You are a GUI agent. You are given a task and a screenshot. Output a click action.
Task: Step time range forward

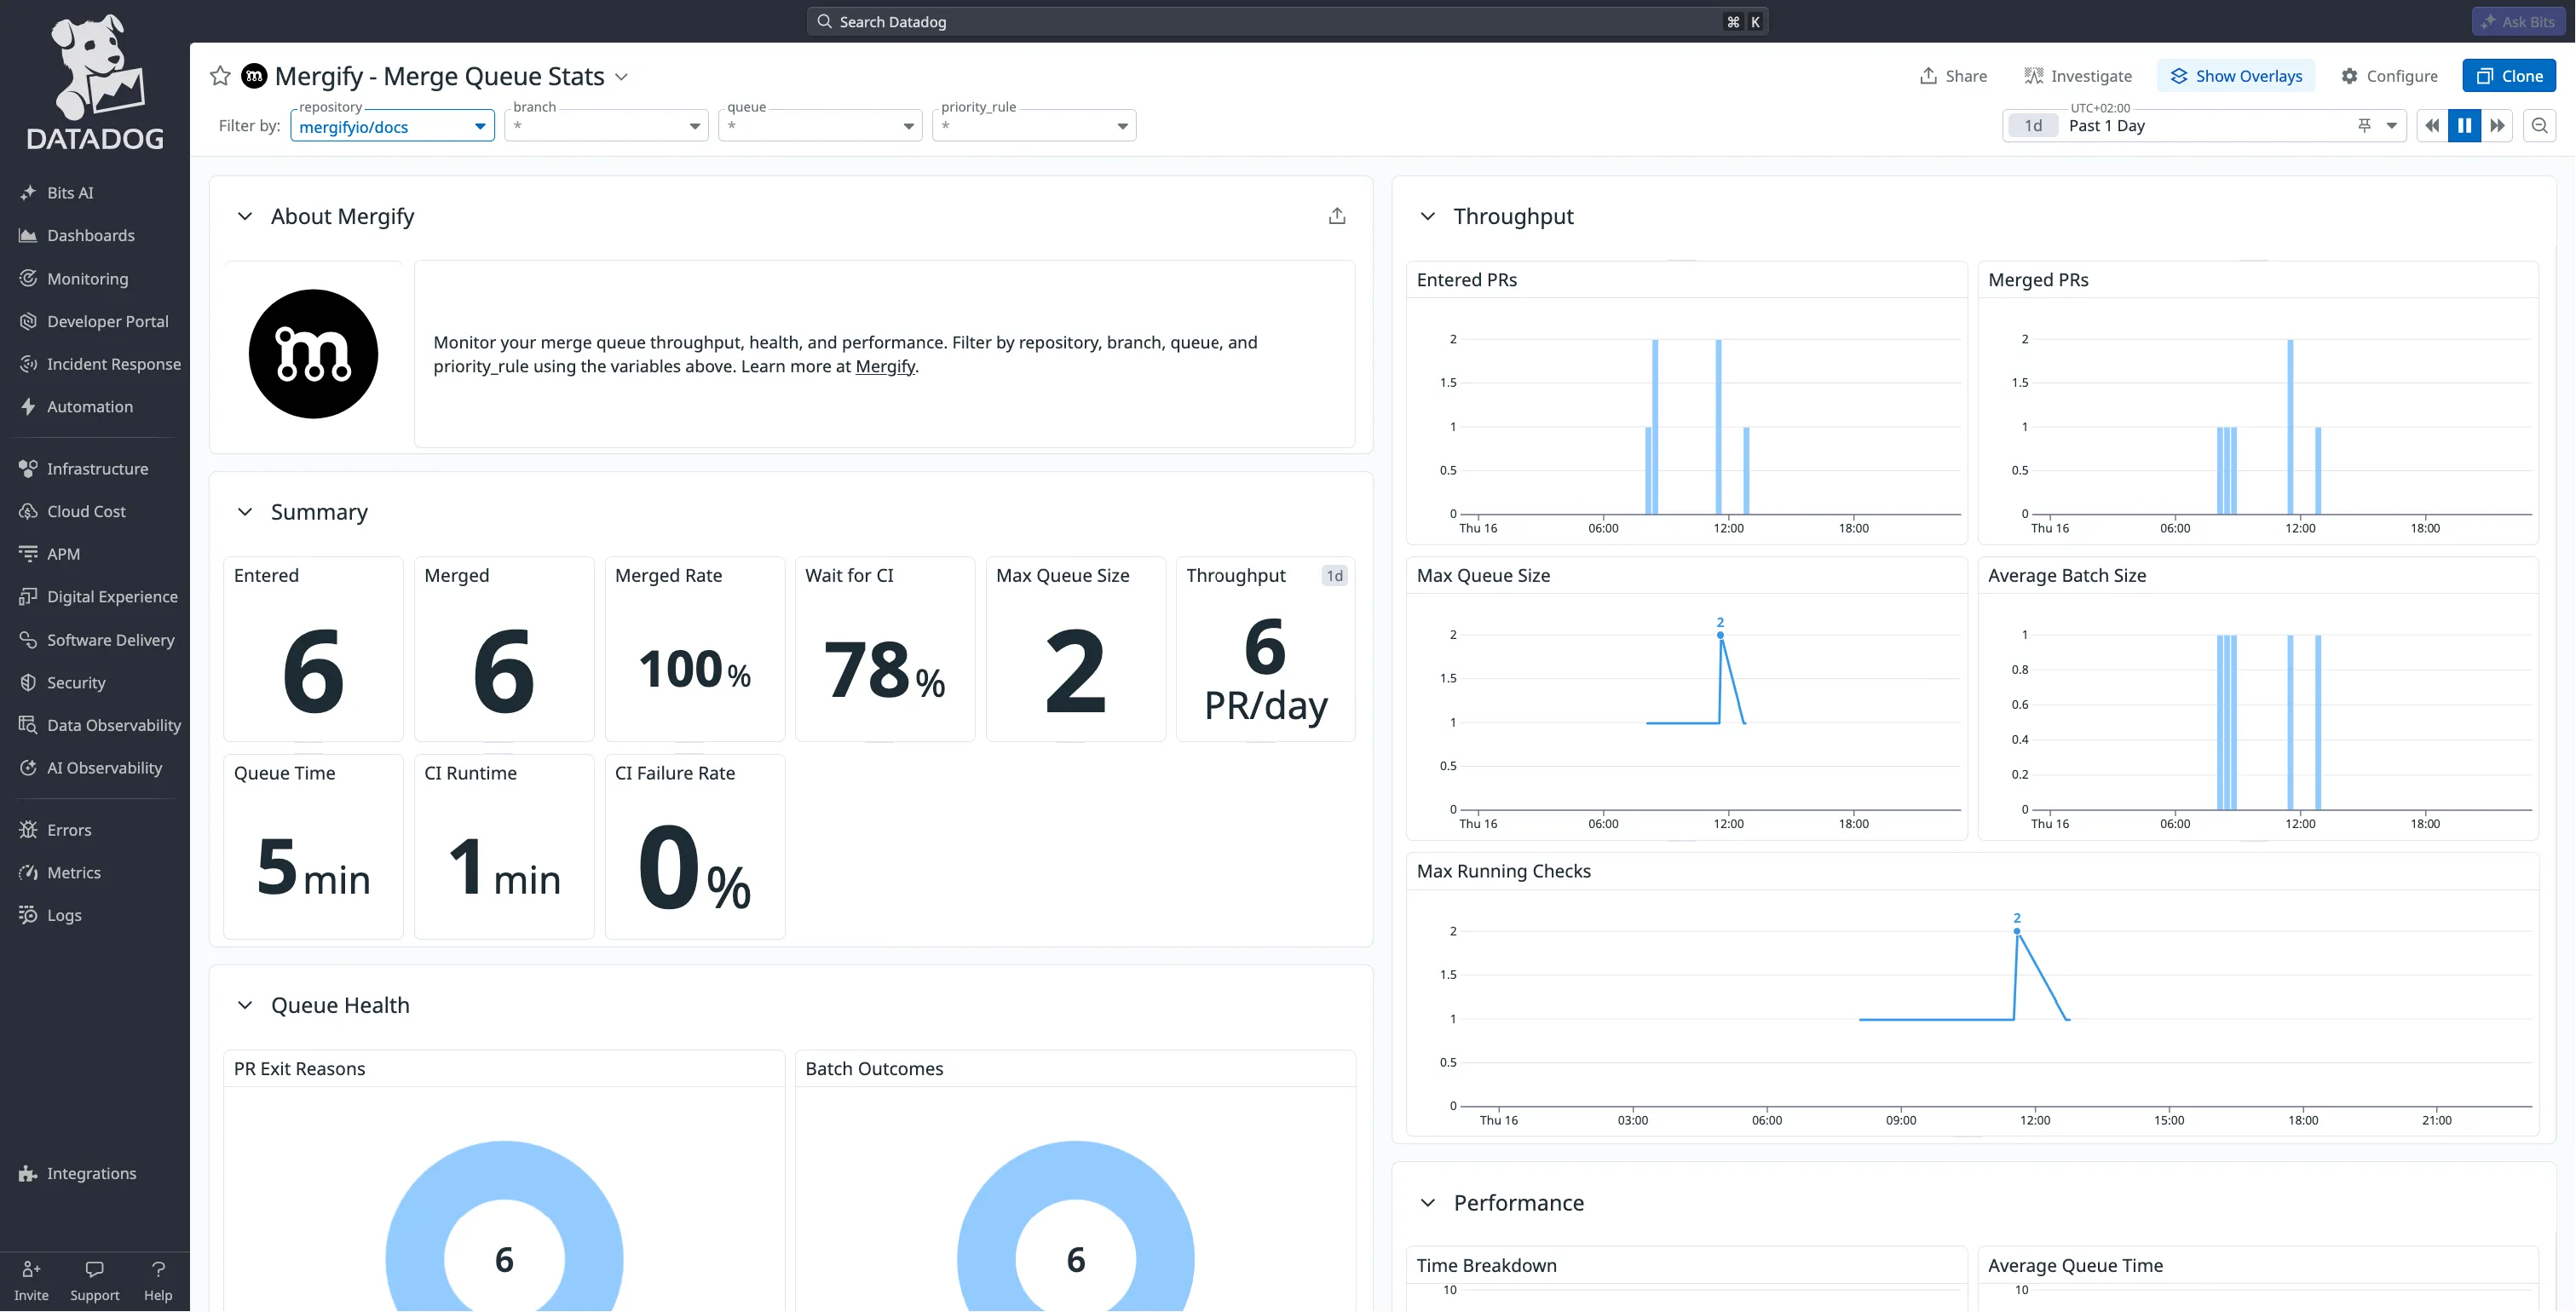tap(2497, 126)
